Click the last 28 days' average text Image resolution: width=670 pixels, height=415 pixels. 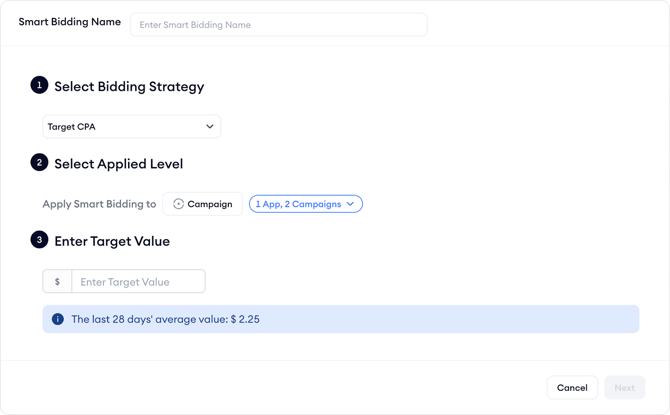166,320
